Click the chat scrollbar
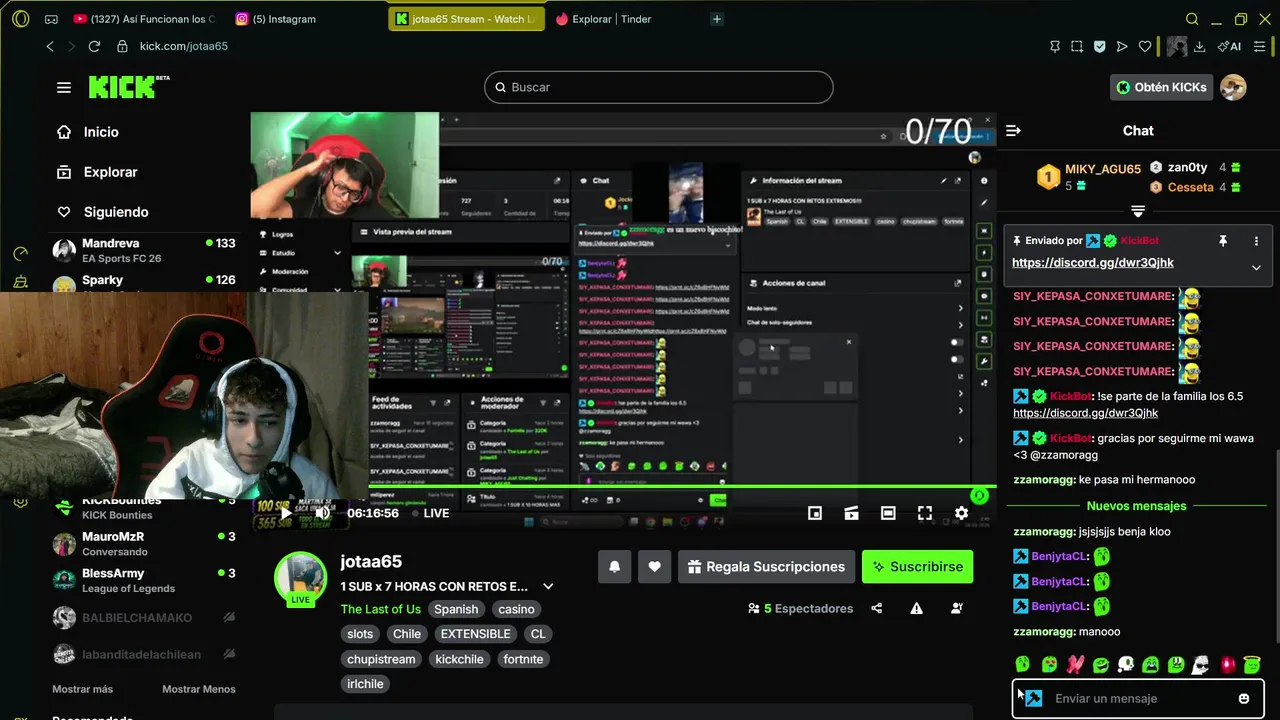1280x720 pixels. 1276,546
